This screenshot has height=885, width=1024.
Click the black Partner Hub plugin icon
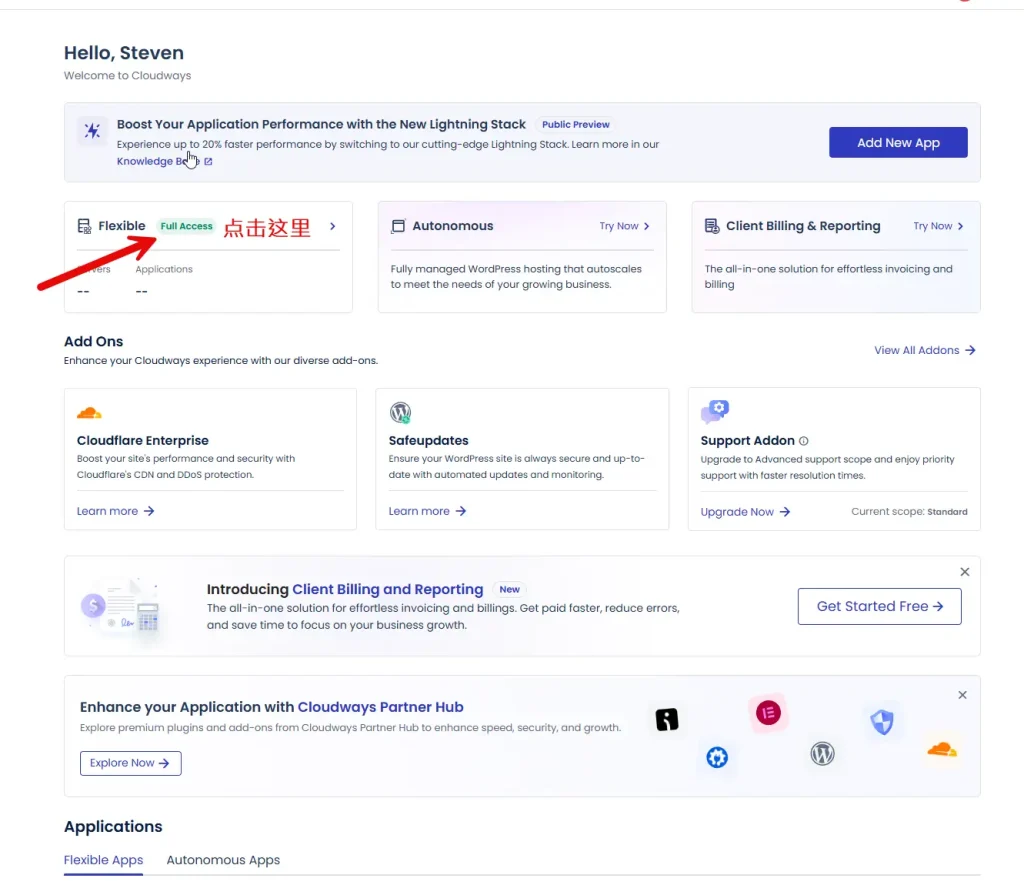667,720
